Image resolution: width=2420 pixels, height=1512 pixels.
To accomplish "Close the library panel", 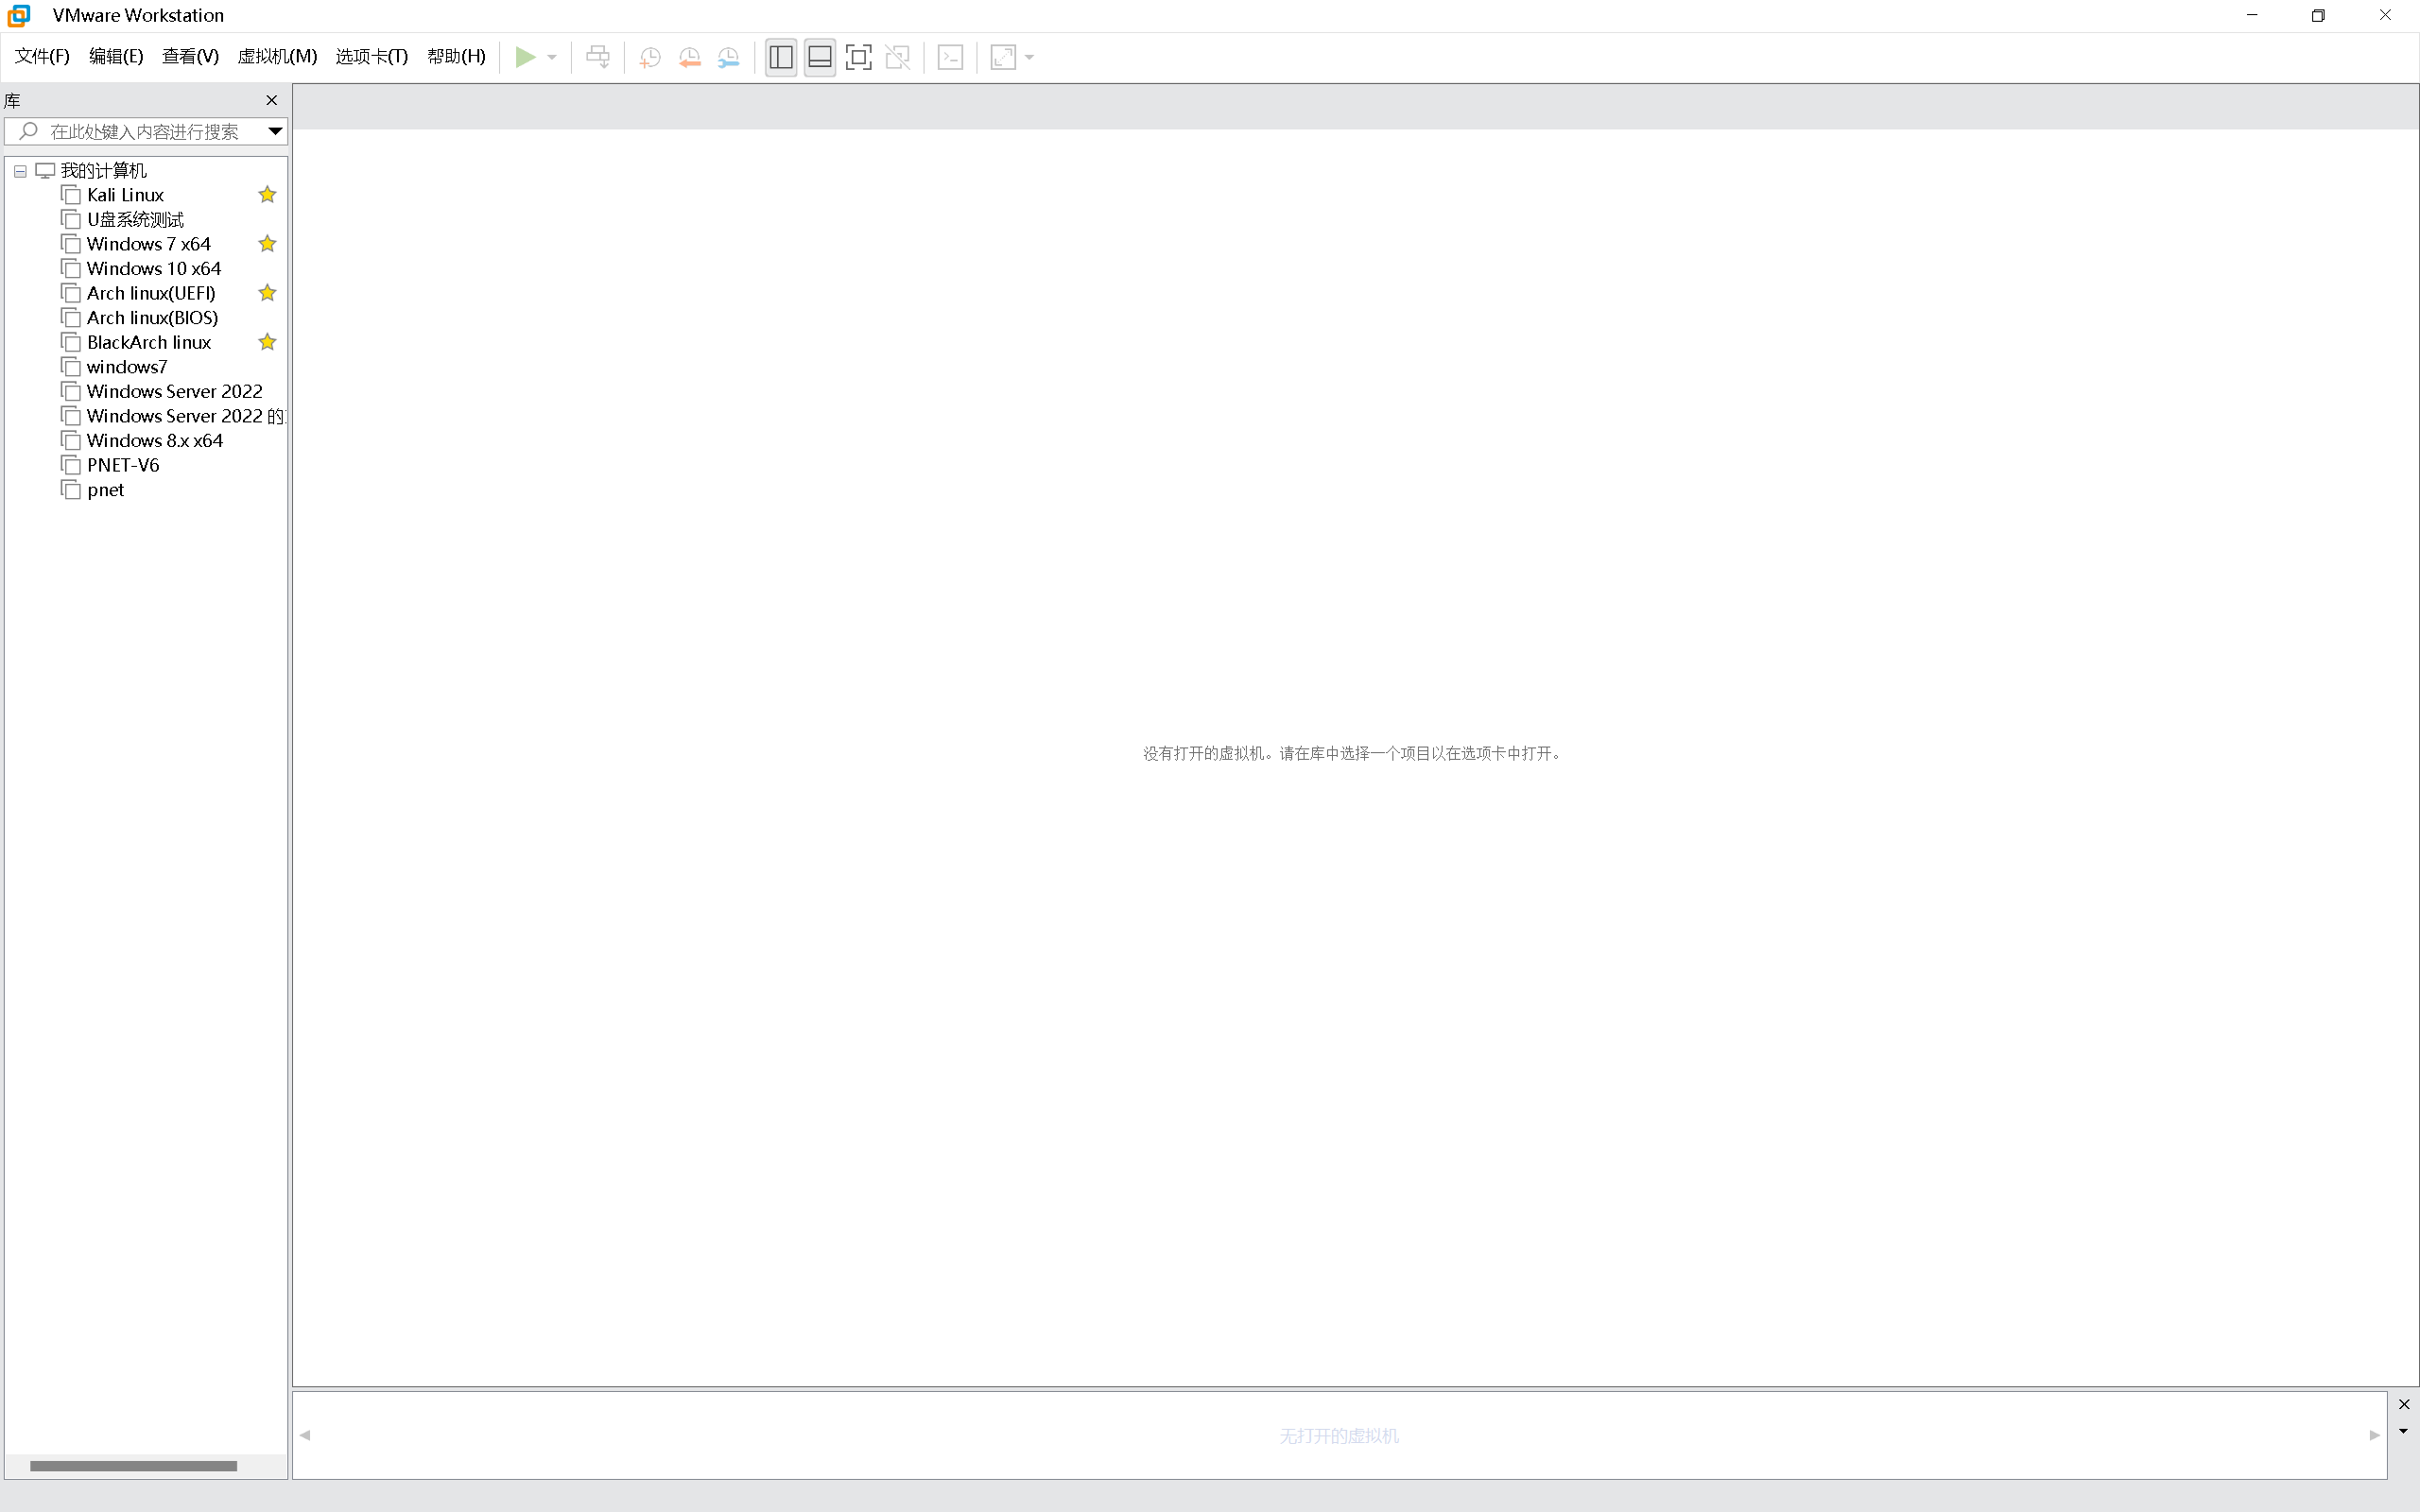I will pos(271,100).
